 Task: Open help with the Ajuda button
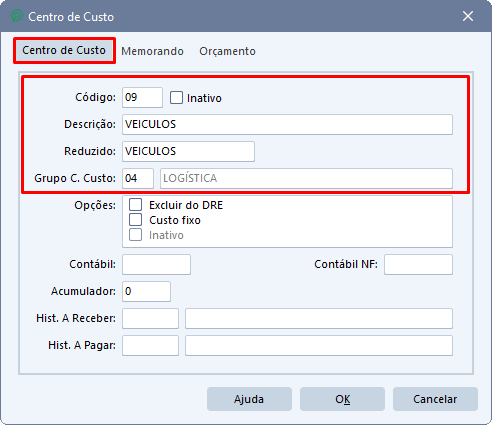click(x=249, y=399)
